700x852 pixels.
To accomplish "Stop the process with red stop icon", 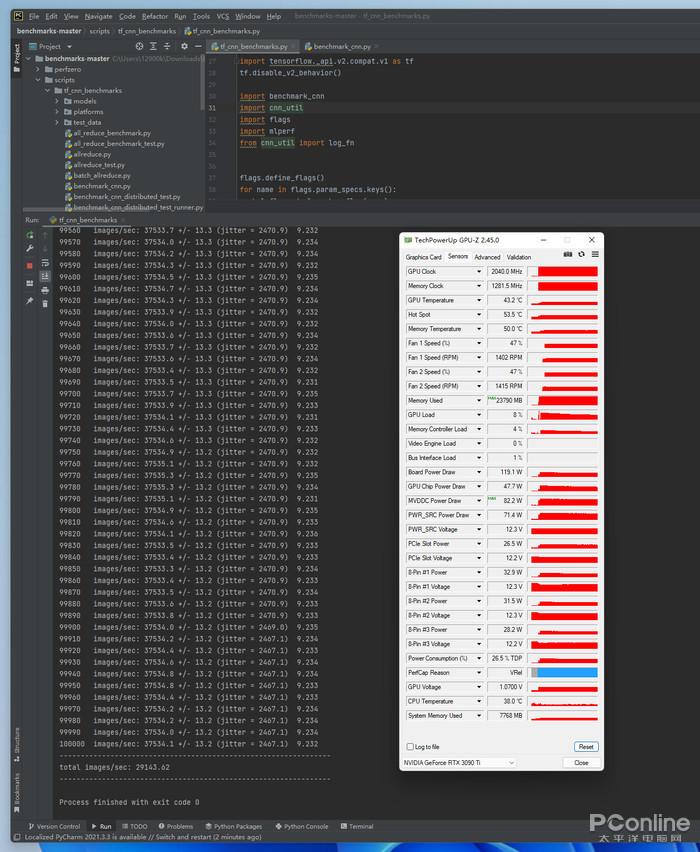I will tap(30, 266).
